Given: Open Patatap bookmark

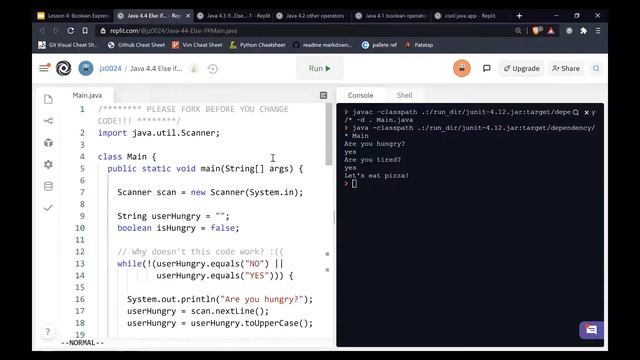Looking at the screenshot, I should [x=419, y=45].
